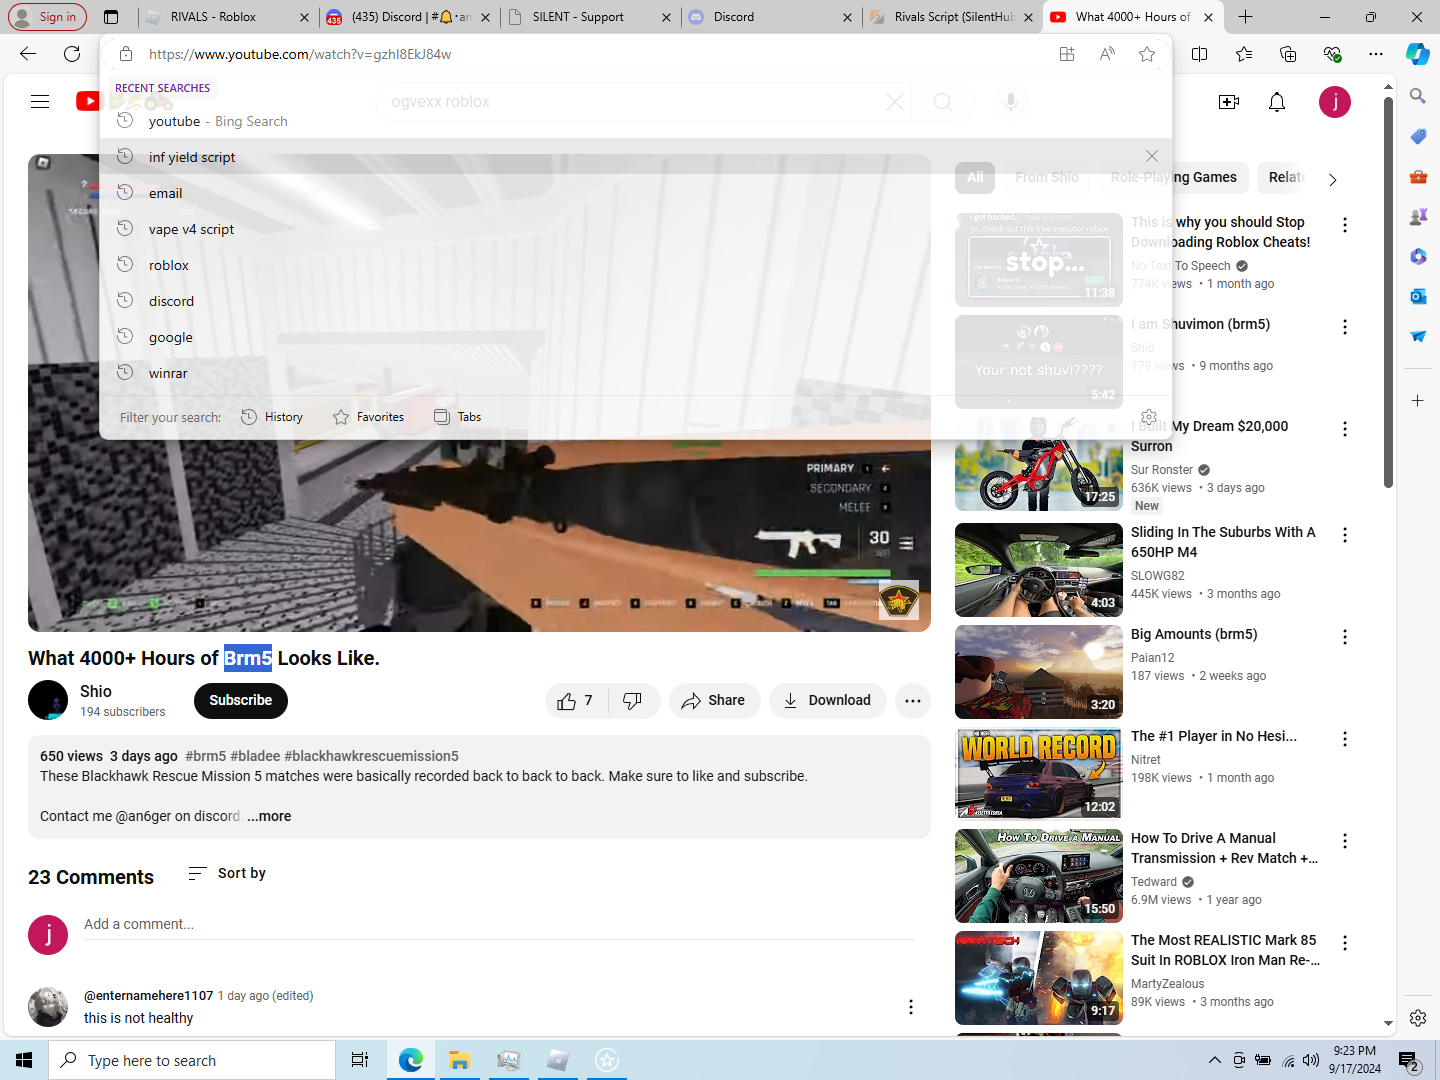The width and height of the screenshot is (1440, 1080).
Task: Select the 'winrar' recent search
Action: coord(635,373)
